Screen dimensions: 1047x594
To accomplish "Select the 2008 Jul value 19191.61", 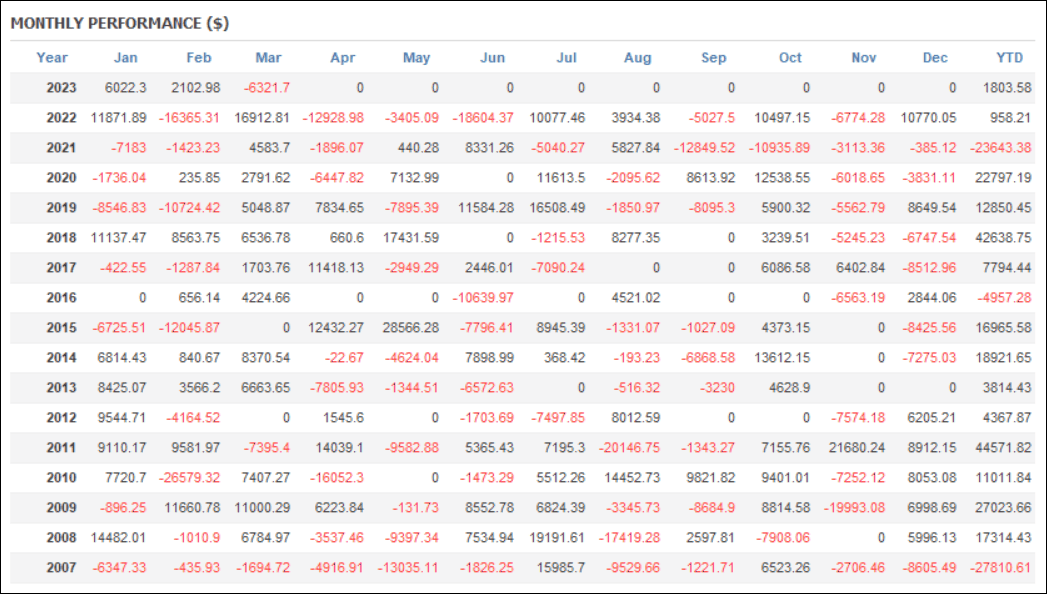I will click(557, 538).
